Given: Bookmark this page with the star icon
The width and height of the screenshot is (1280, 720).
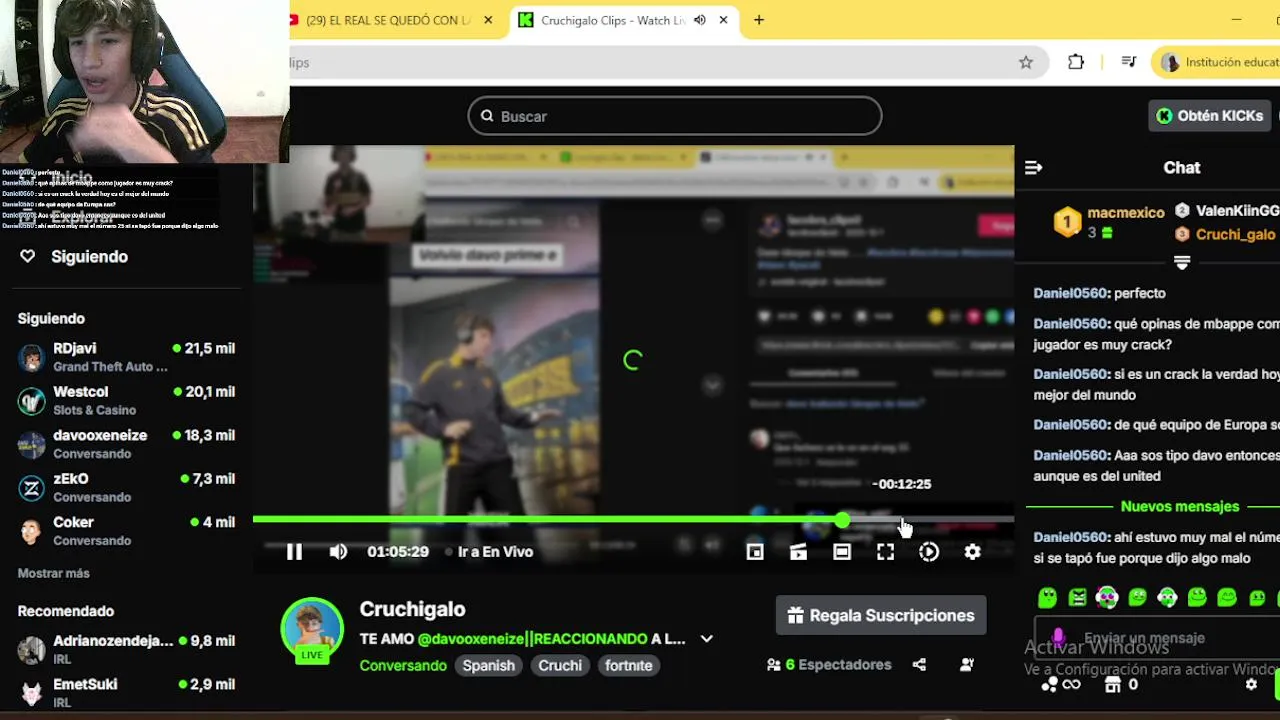Looking at the screenshot, I should 1025,62.
